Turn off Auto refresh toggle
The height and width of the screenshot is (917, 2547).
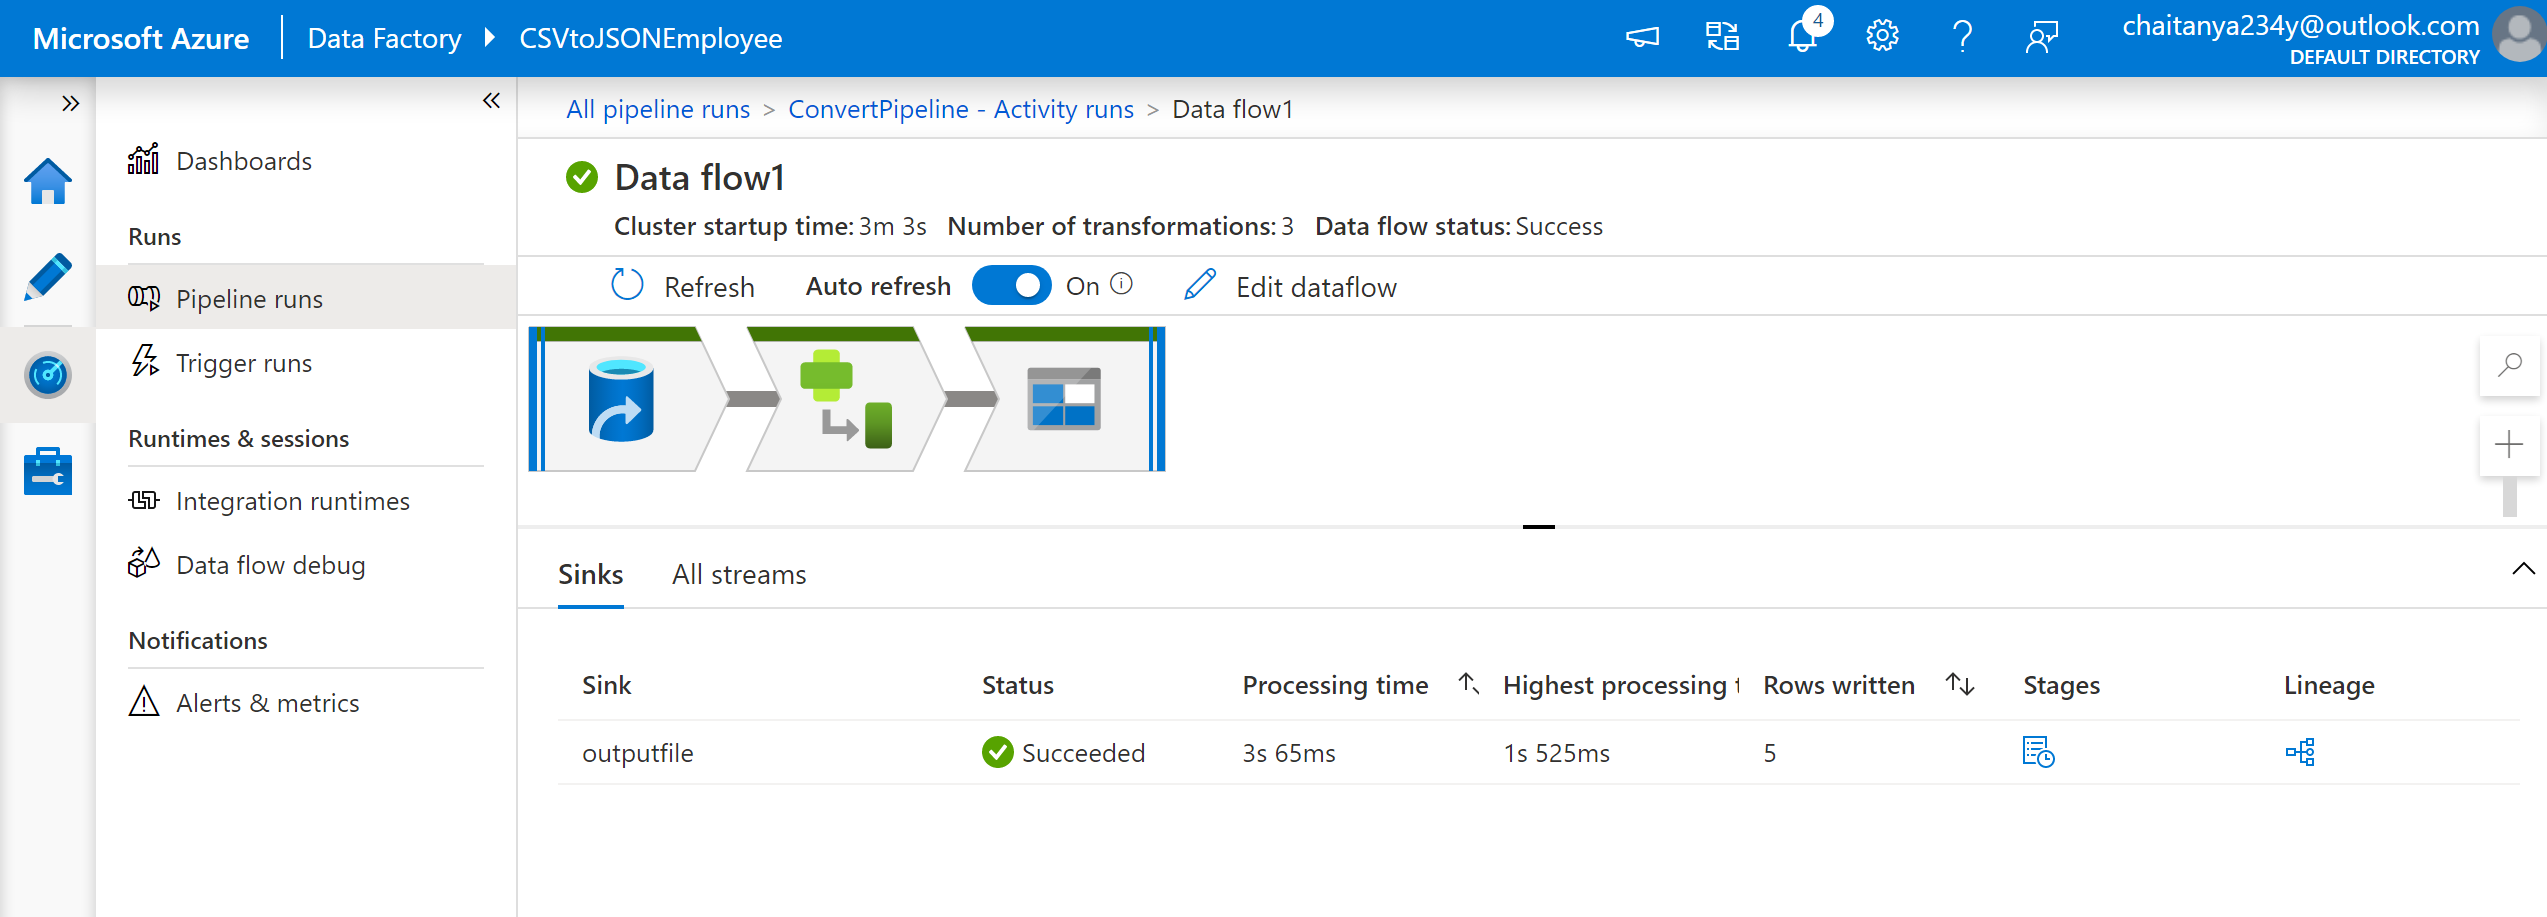coord(1011,286)
